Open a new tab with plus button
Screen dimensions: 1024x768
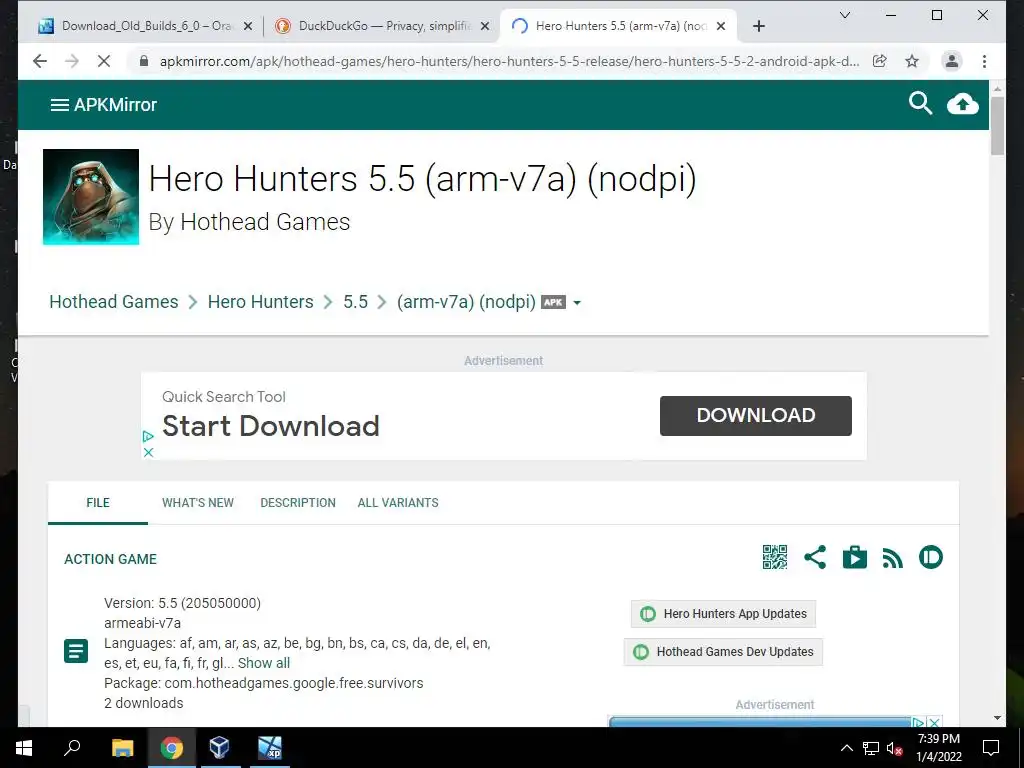pos(758,26)
